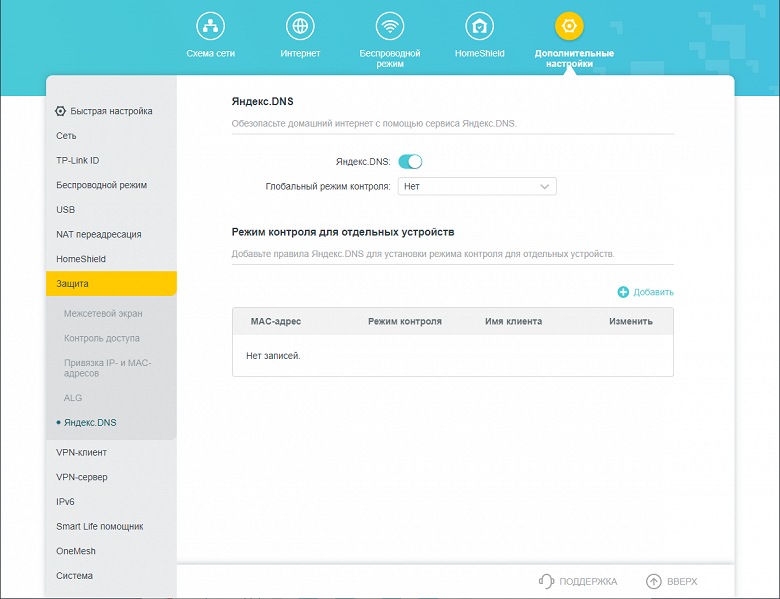Open the Система sidebar section

[74, 576]
